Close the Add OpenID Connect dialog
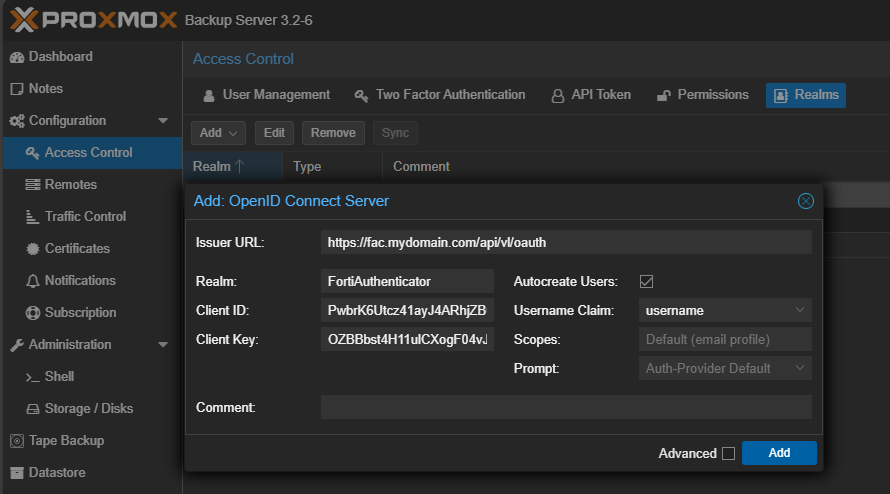This screenshot has height=494, width=890. coord(805,201)
